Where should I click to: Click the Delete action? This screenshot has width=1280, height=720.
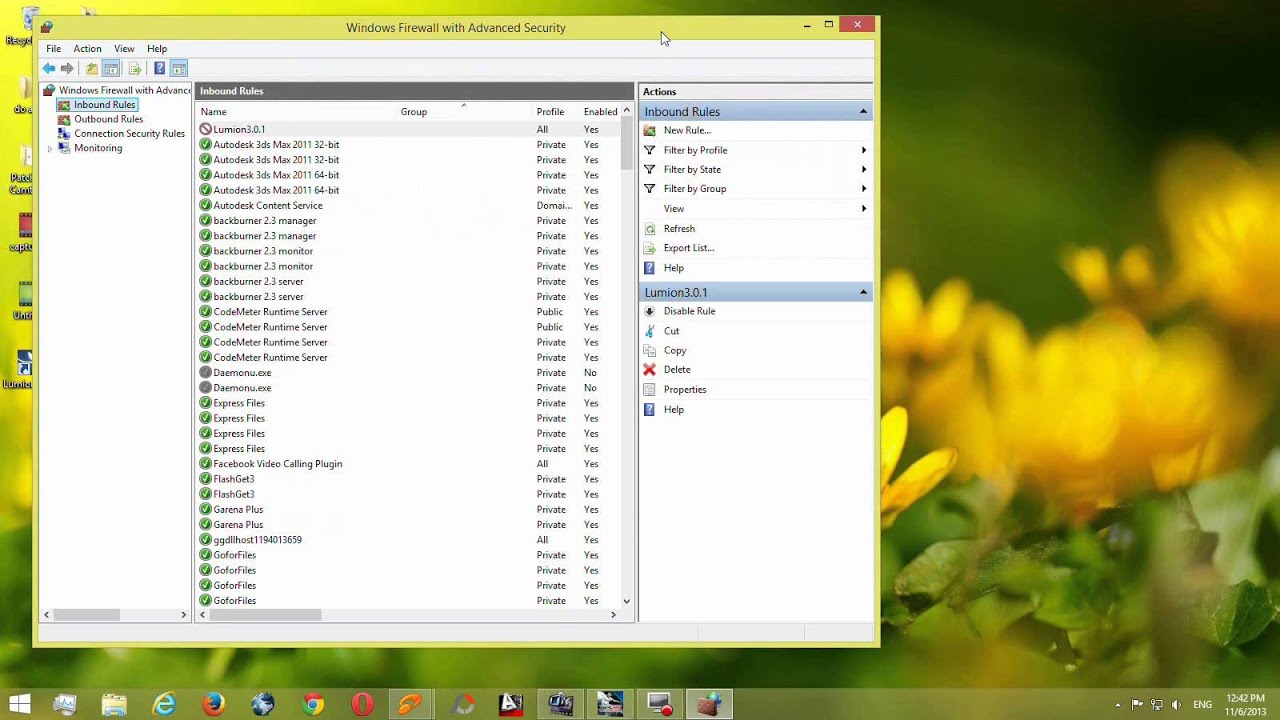pos(677,370)
